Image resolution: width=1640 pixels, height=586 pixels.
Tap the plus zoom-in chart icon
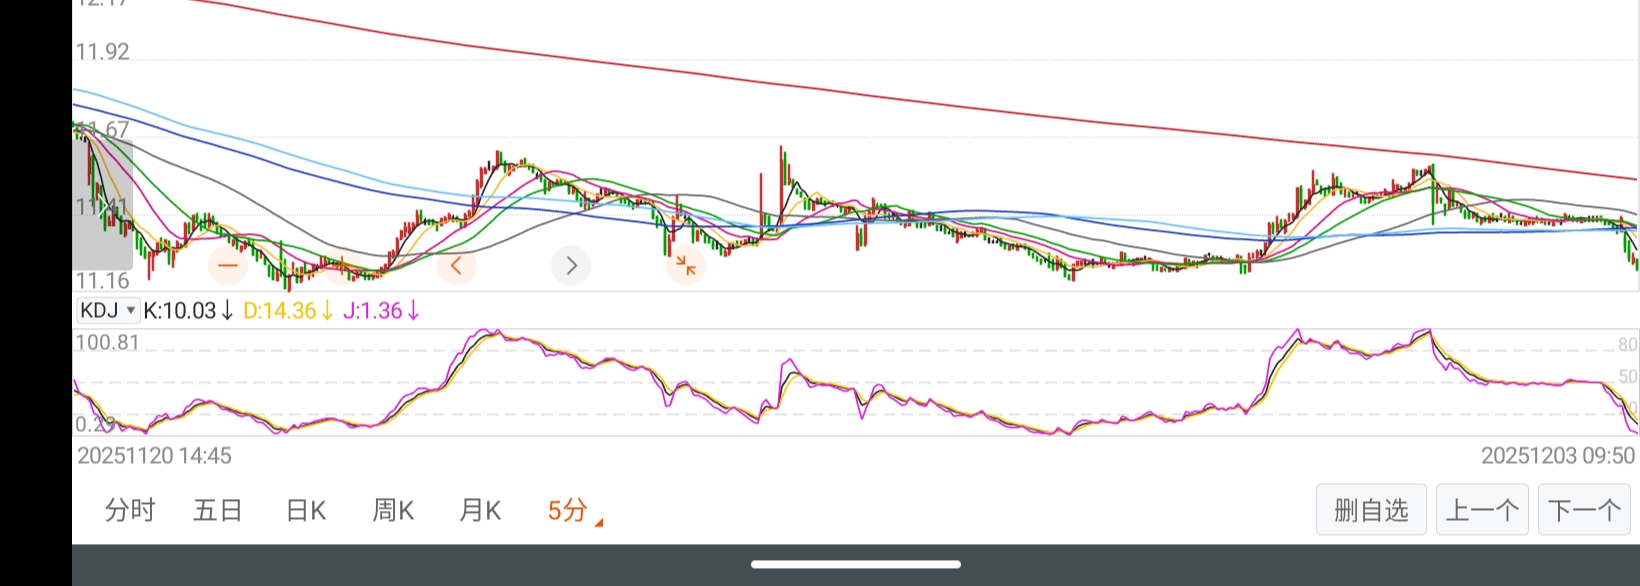point(342,265)
